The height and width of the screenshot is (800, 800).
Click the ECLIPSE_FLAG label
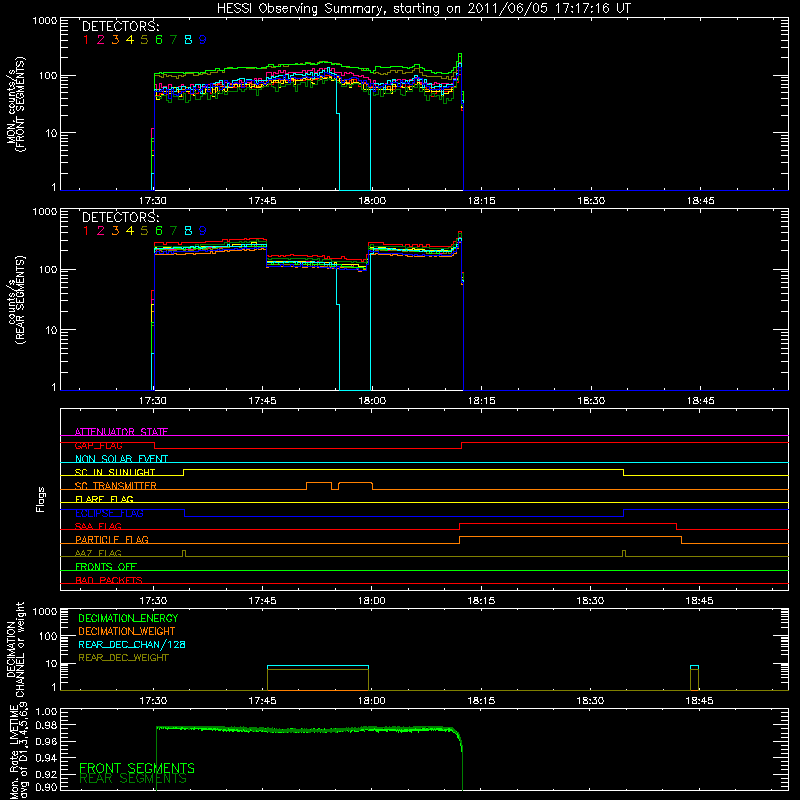coord(109,513)
